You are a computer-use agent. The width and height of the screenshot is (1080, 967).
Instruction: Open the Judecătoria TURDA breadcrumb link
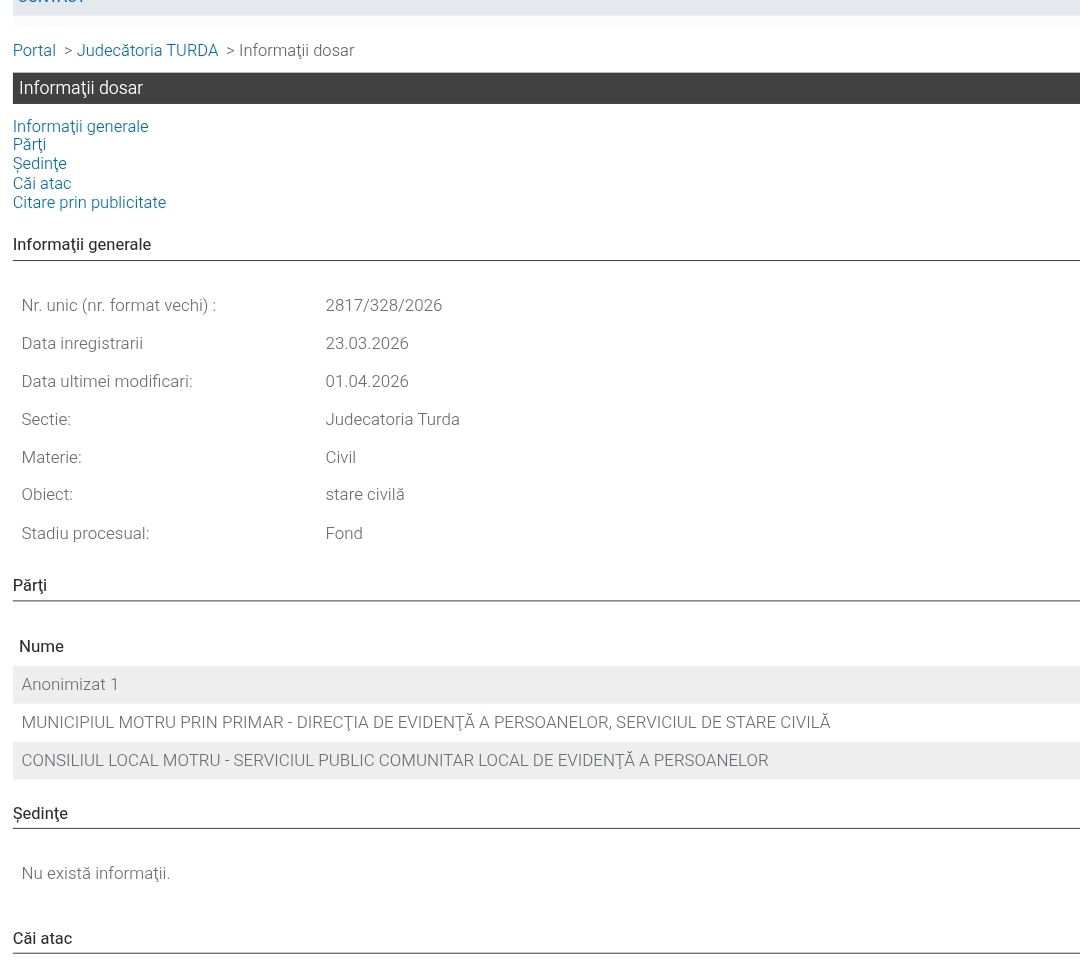click(147, 50)
